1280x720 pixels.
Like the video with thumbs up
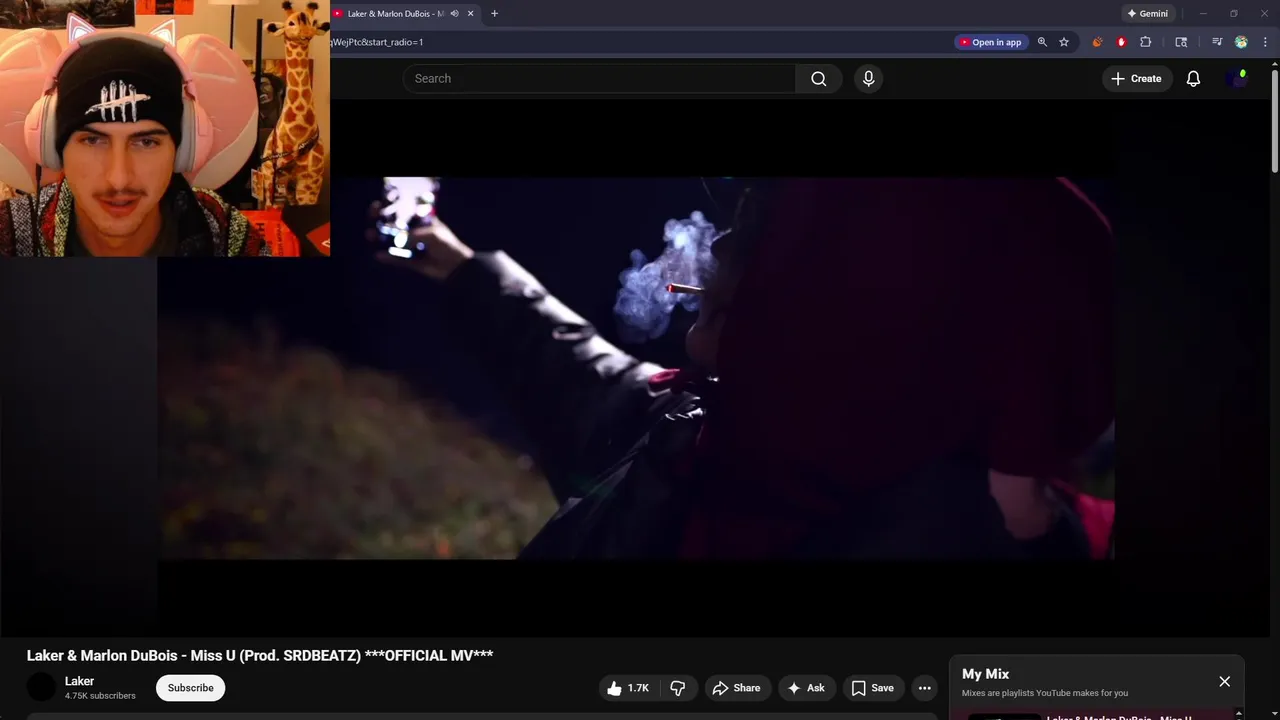pos(627,688)
